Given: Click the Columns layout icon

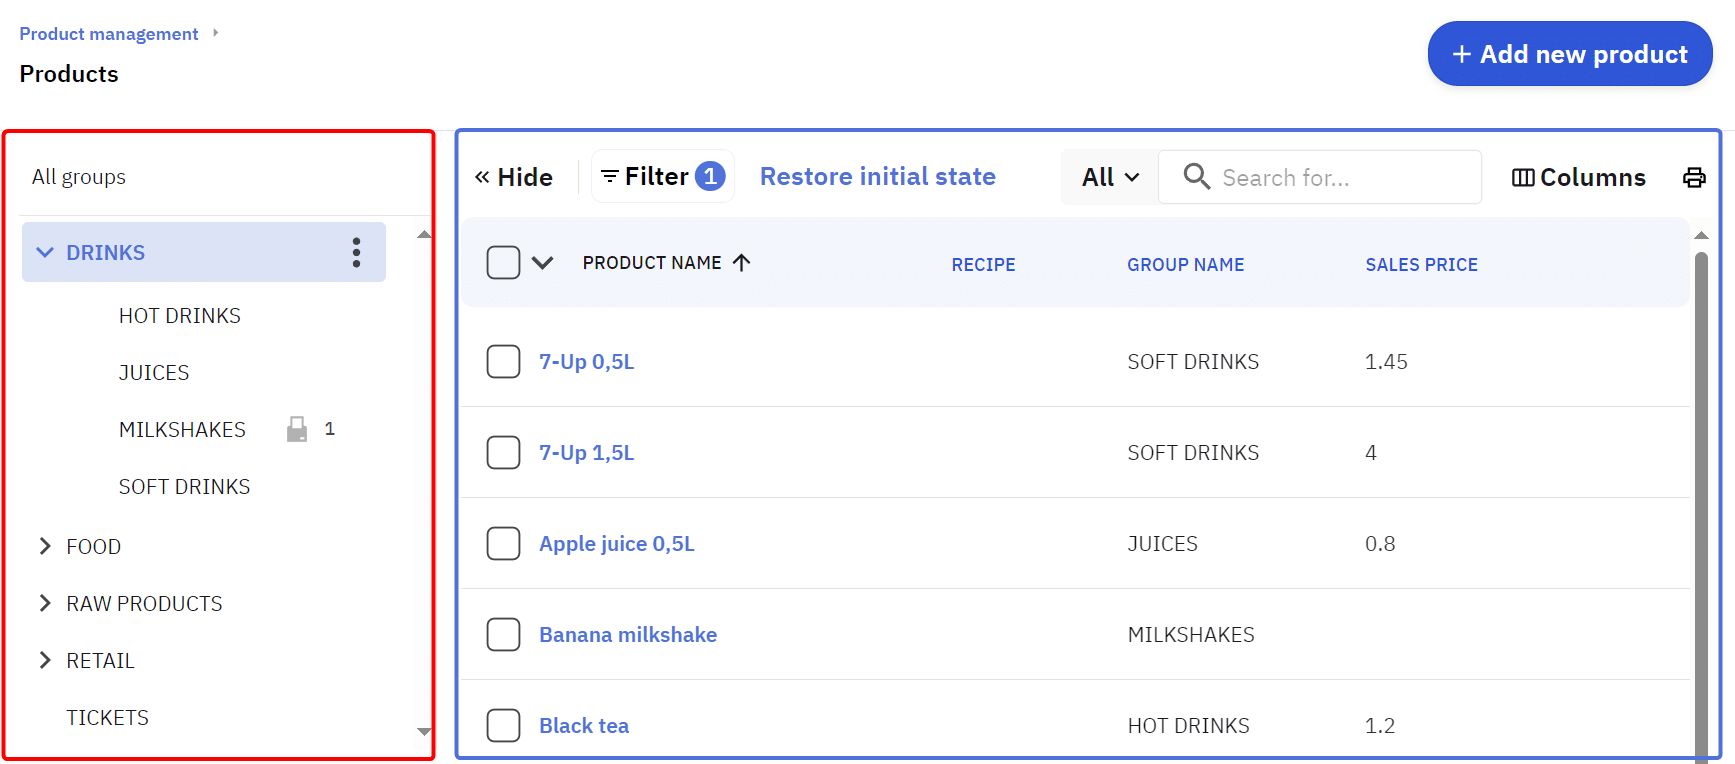Looking at the screenshot, I should tap(1522, 178).
